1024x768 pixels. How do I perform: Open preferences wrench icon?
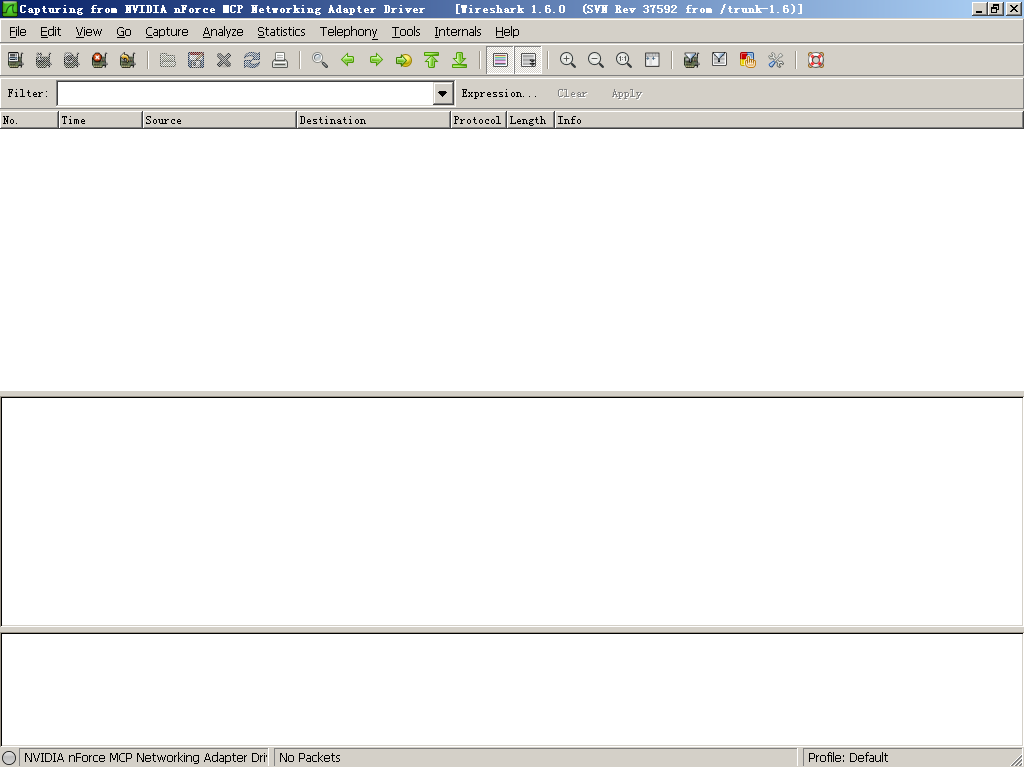click(x=776, y=60)
